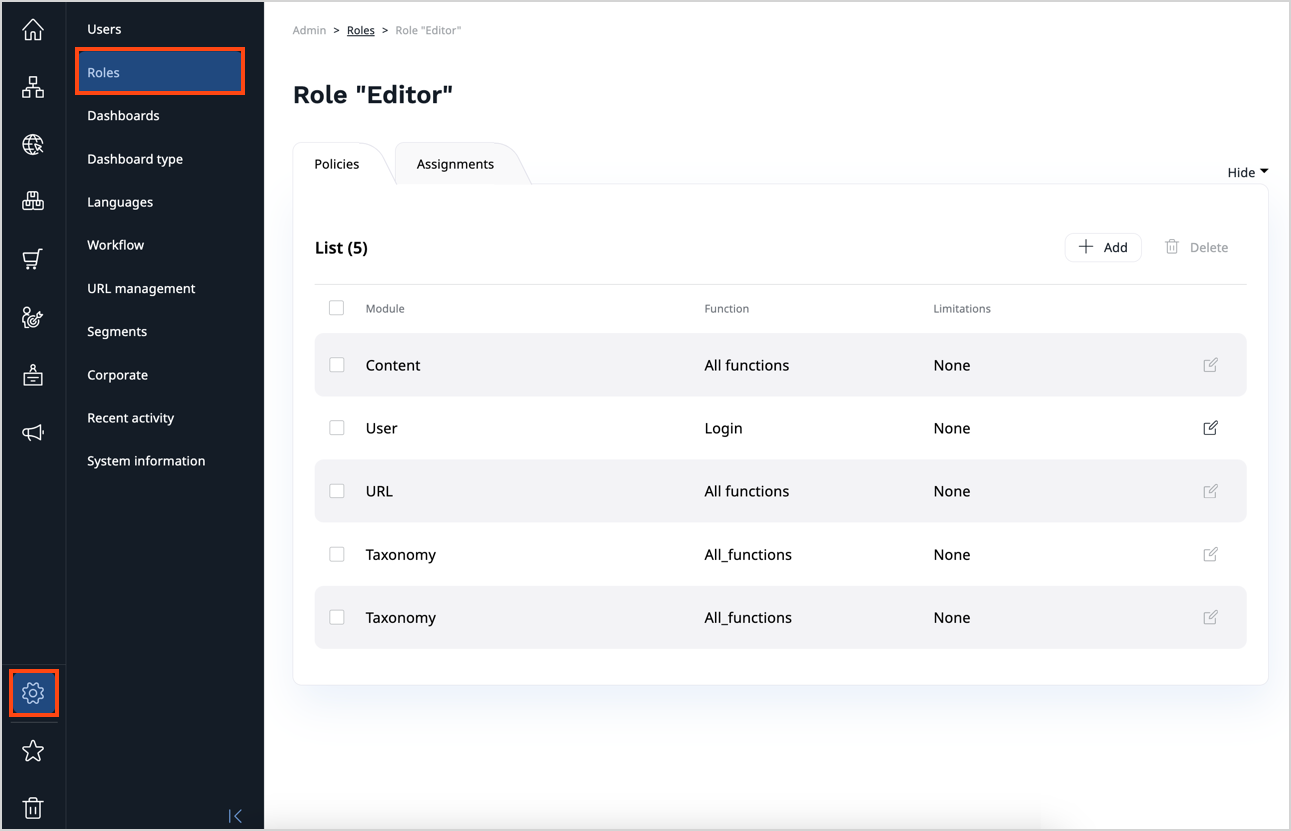Image resolution: width=1291 pixels, height=831 pixels.
Task: Select URL management in the navigation list
Action: coord(140,288)
